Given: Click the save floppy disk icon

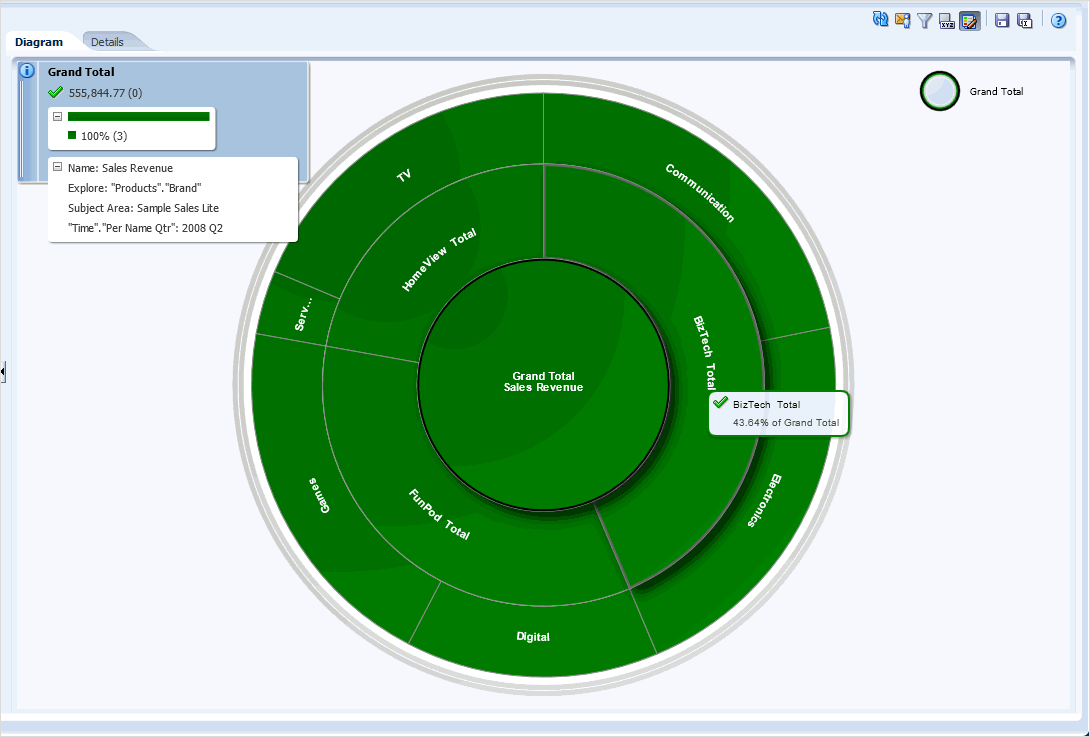Looking at the screenshot, I should click(1003, 20).
